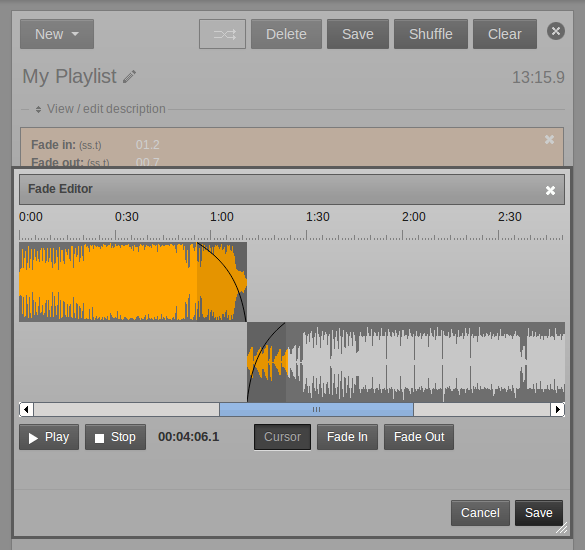Click the Shuffle playlist button
This screenshot has width=585, height=550.
(x=431, y=34)
